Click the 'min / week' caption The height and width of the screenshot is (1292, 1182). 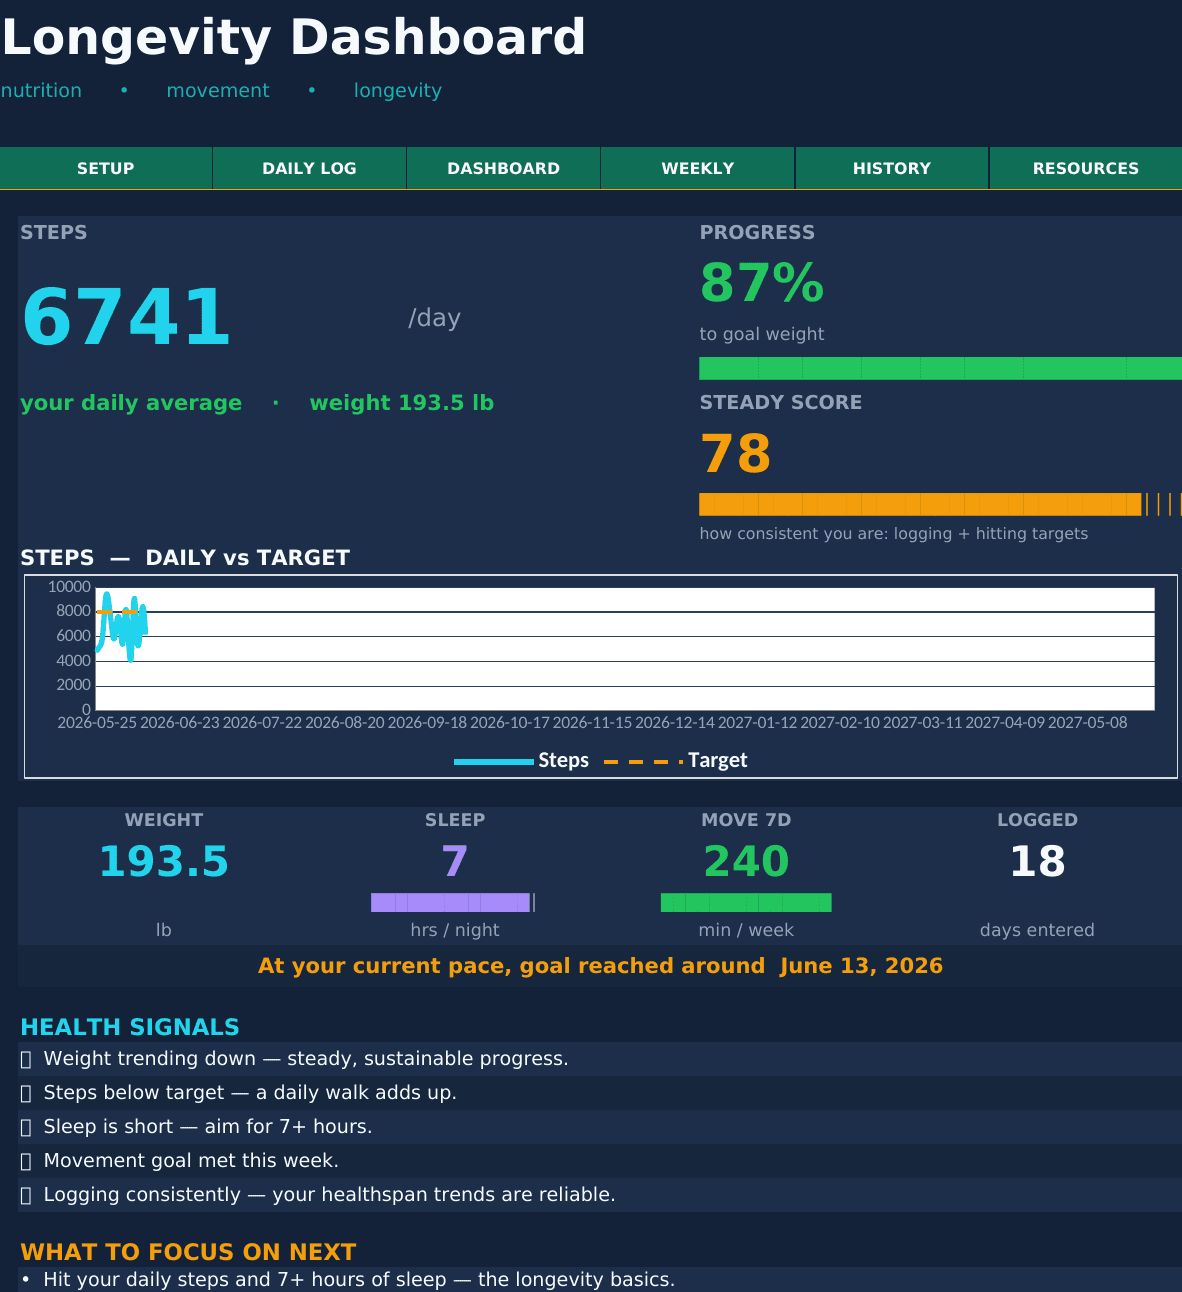[746, 930]
